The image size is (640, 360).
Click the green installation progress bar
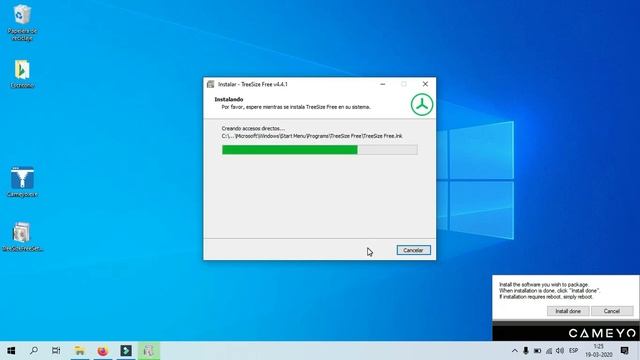320,150
